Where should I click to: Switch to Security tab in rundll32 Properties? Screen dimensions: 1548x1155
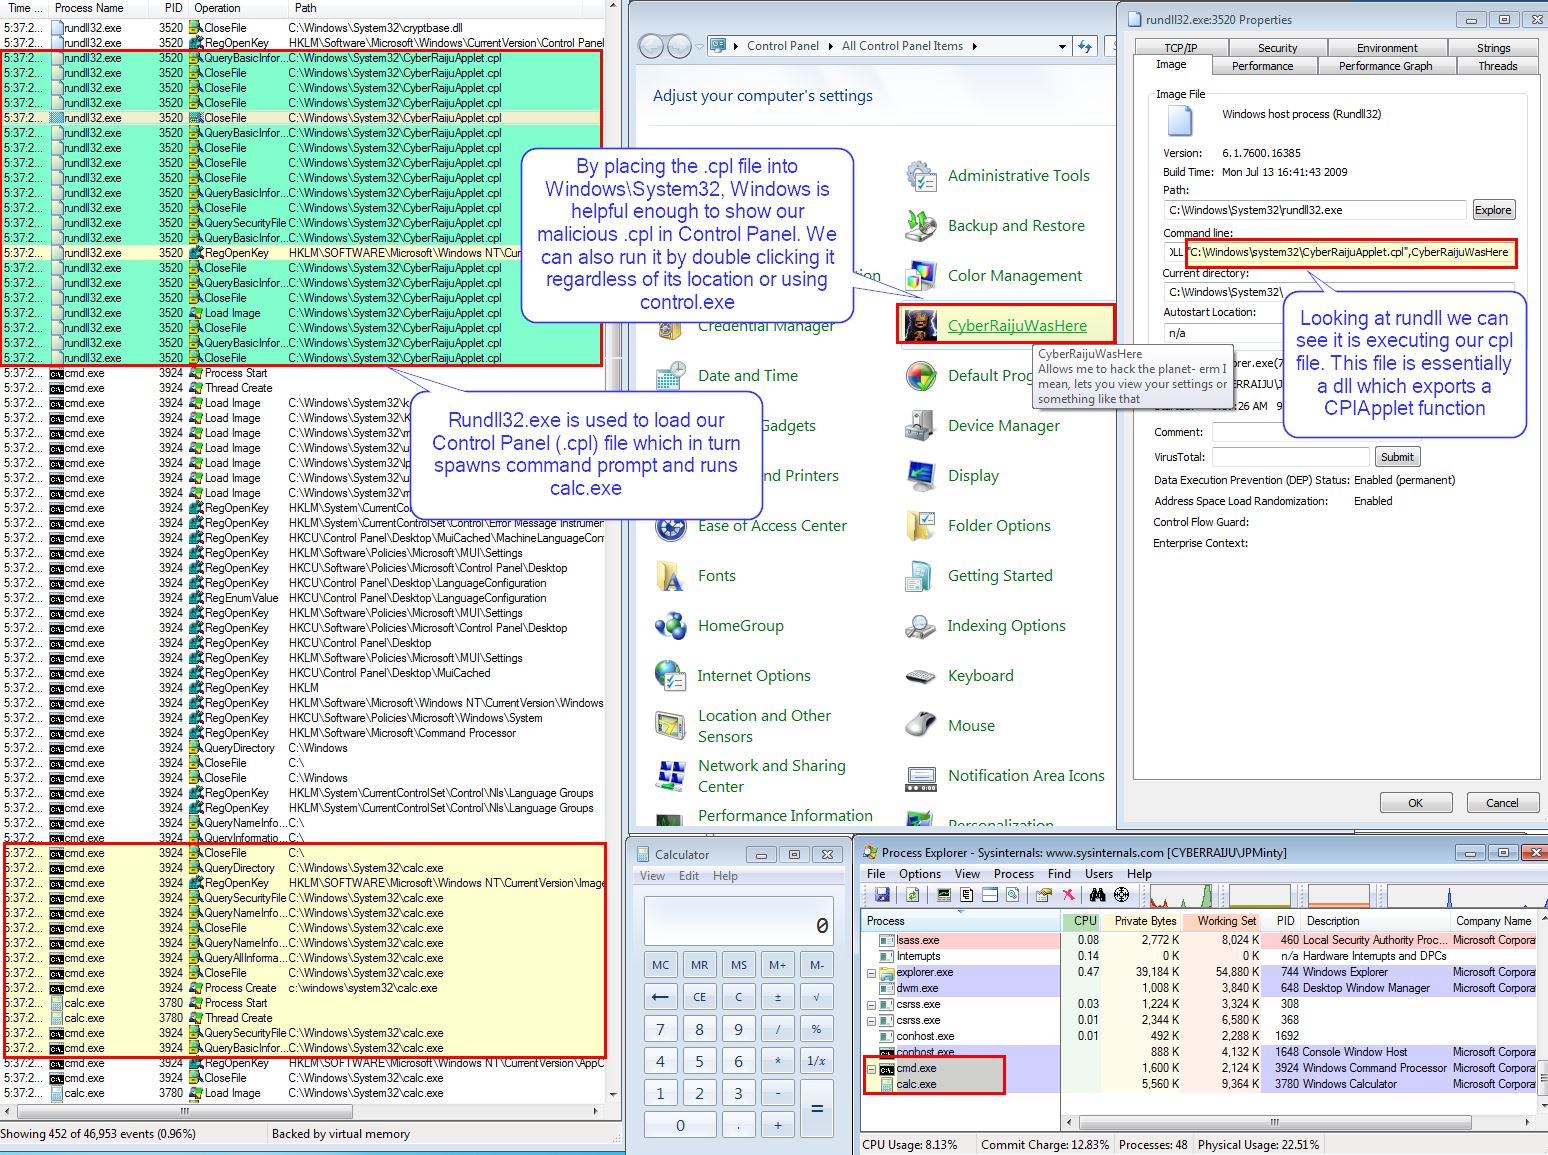1277,48
